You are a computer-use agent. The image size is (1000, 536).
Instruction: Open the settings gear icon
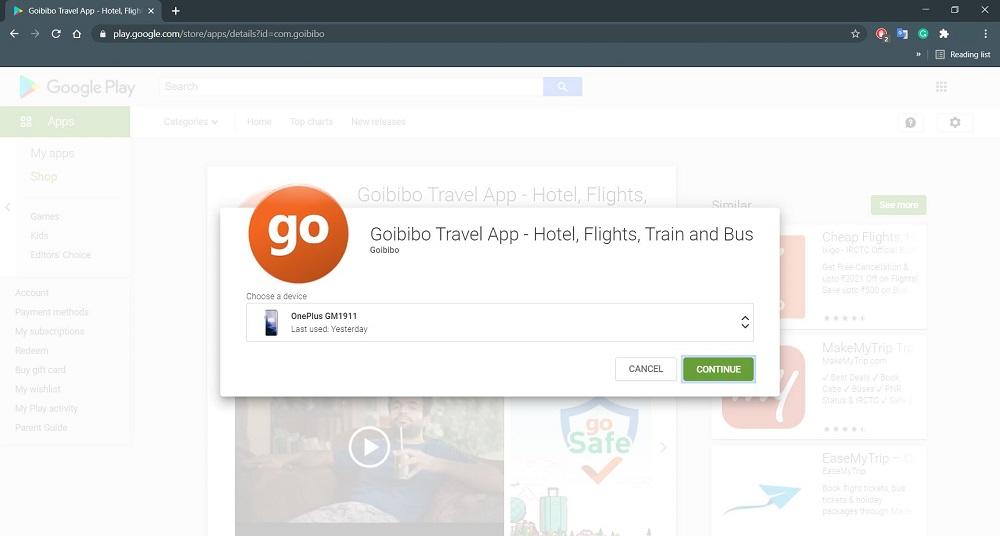[955, 123]
